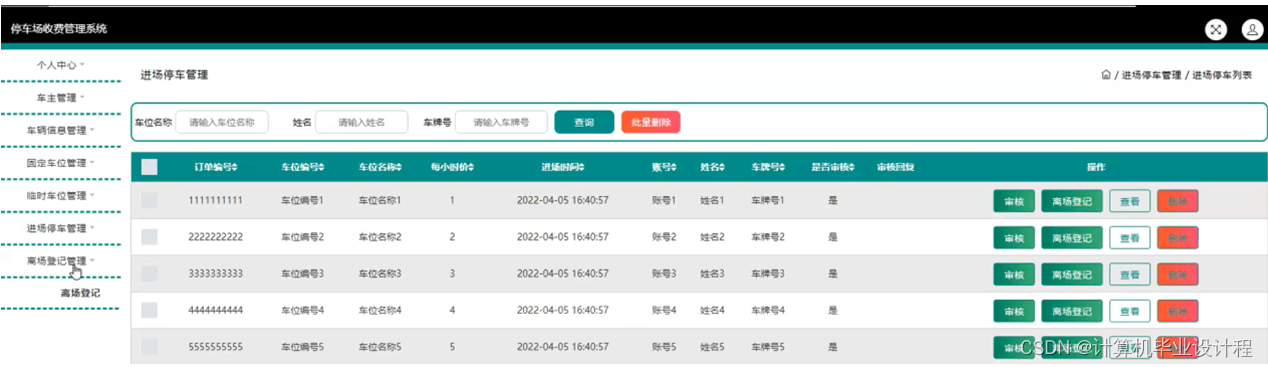Viewport: 1268px width, 367px height.
Task: Expand the 固定车位管理 sidebar menu
Action: [x=60, y=162]
